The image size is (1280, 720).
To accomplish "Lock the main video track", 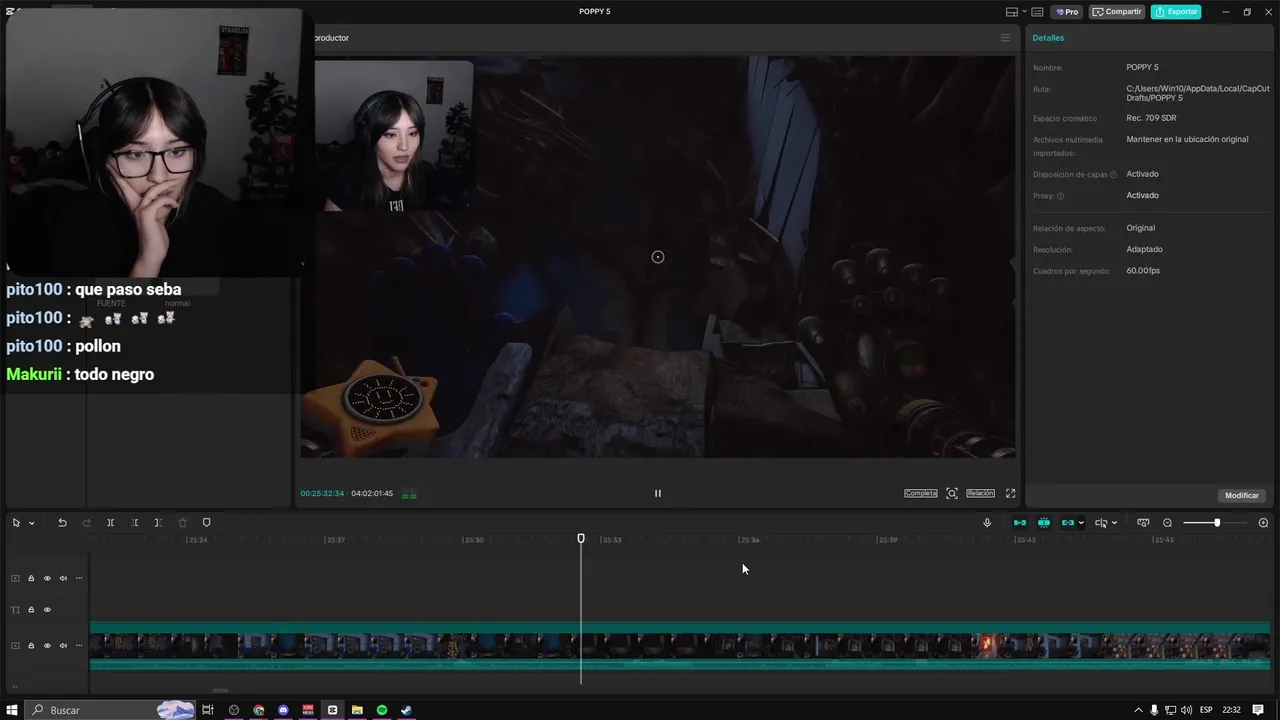I will [31, 646].
